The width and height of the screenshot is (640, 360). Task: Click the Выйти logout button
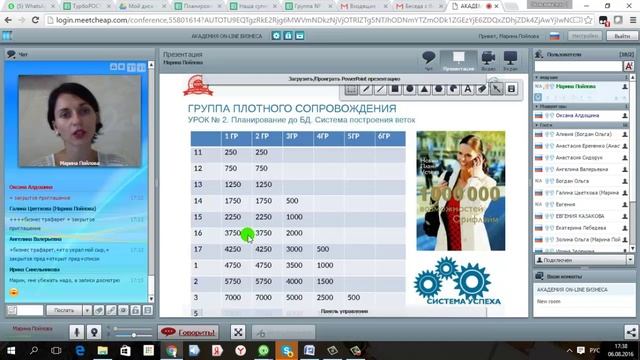622,36
